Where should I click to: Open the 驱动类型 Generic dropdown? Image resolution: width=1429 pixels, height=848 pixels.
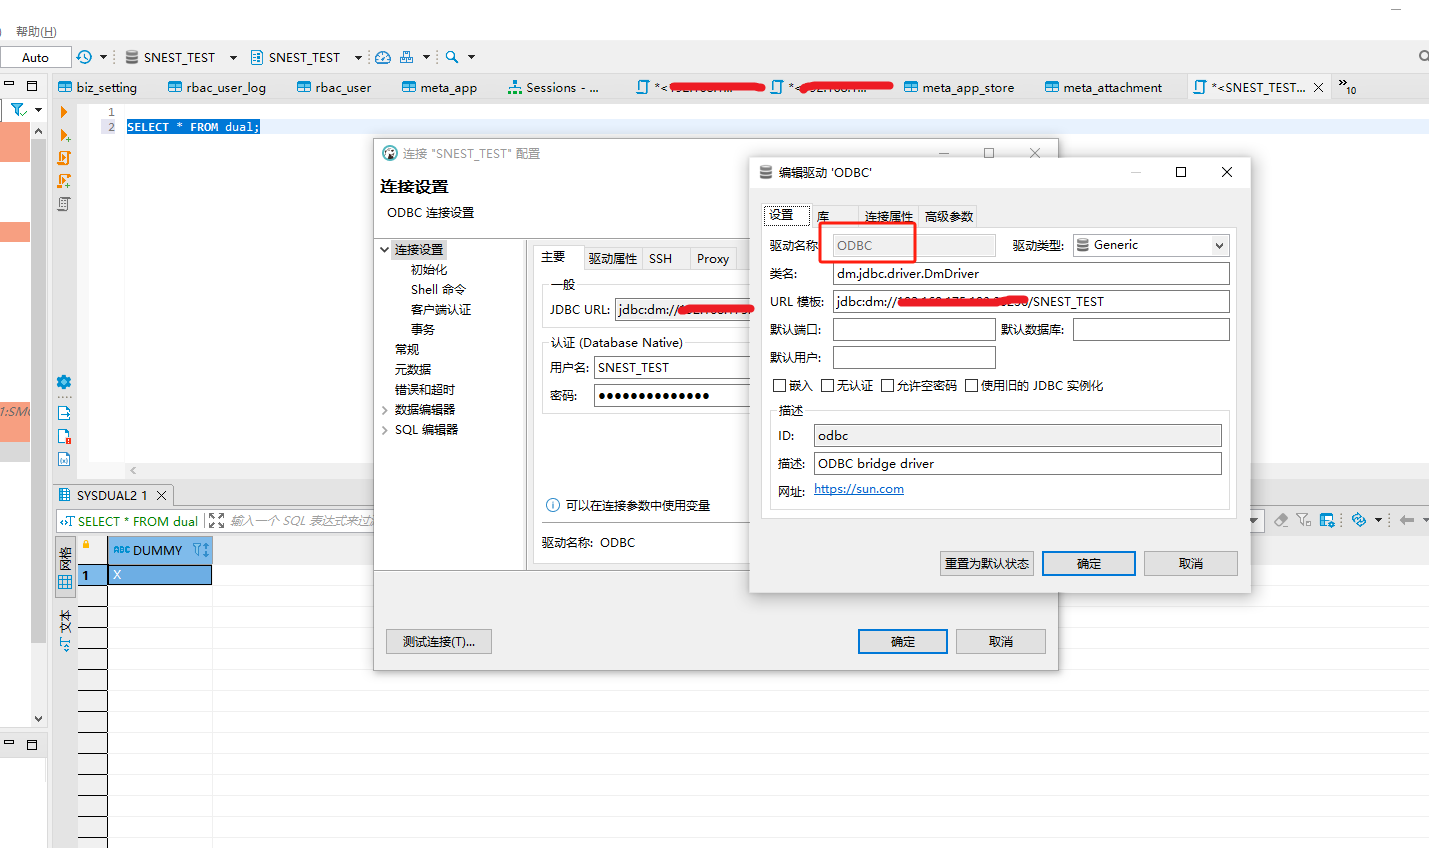1150,245
